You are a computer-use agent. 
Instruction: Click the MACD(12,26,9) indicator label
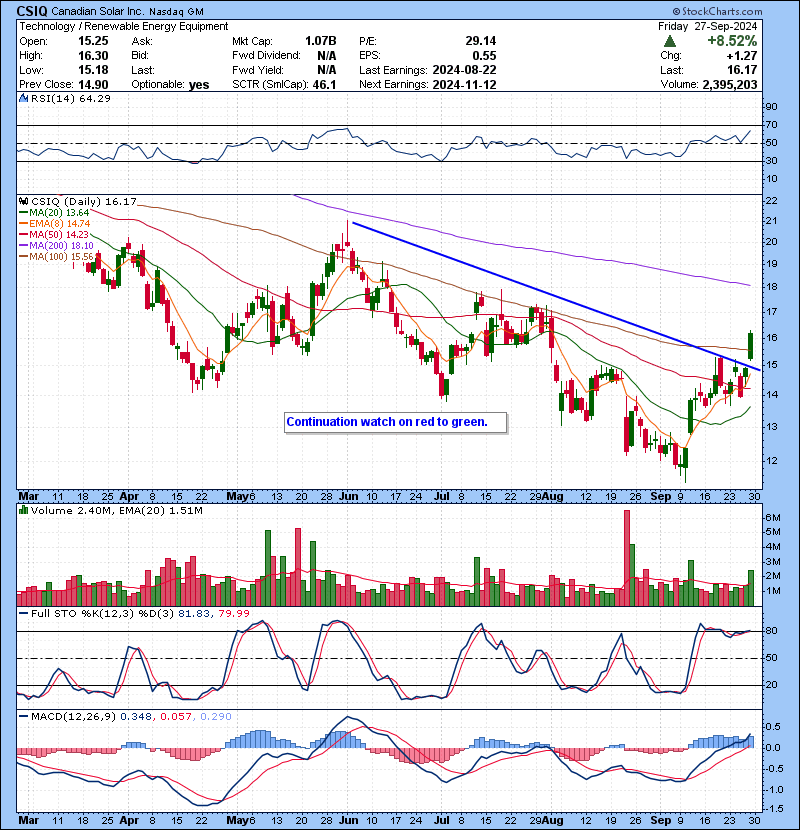coord(73,717)
